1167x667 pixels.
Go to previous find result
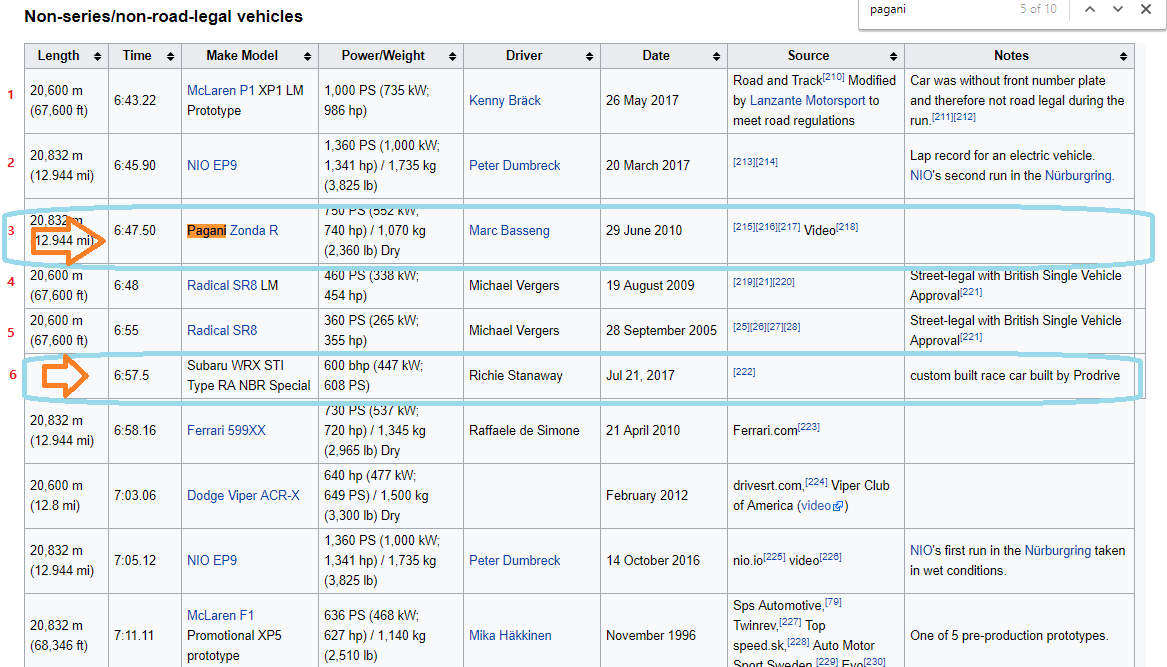1090,9
